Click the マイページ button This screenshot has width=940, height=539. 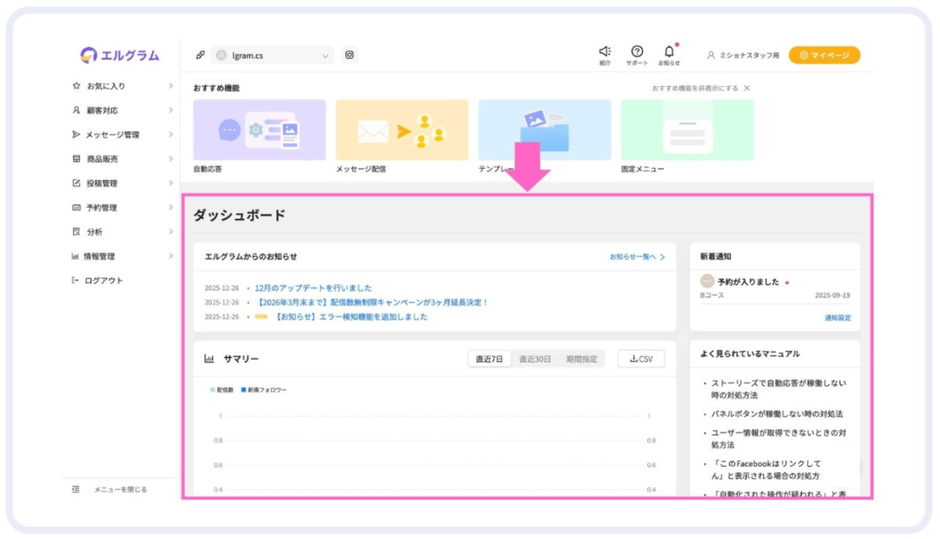tap(824, 55)
